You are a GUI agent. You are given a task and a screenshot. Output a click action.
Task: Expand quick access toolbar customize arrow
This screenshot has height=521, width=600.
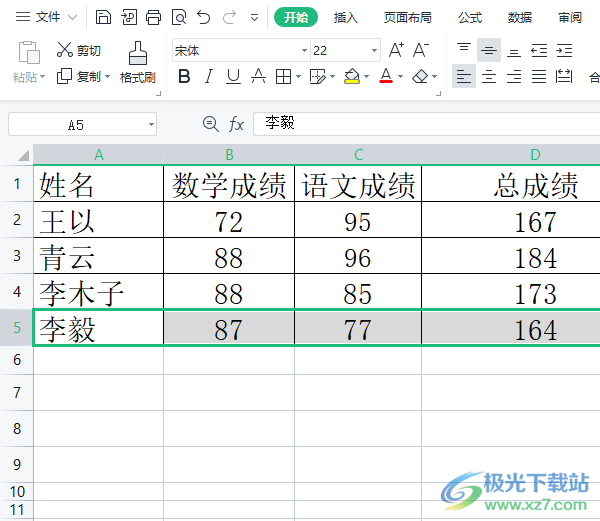254,18
